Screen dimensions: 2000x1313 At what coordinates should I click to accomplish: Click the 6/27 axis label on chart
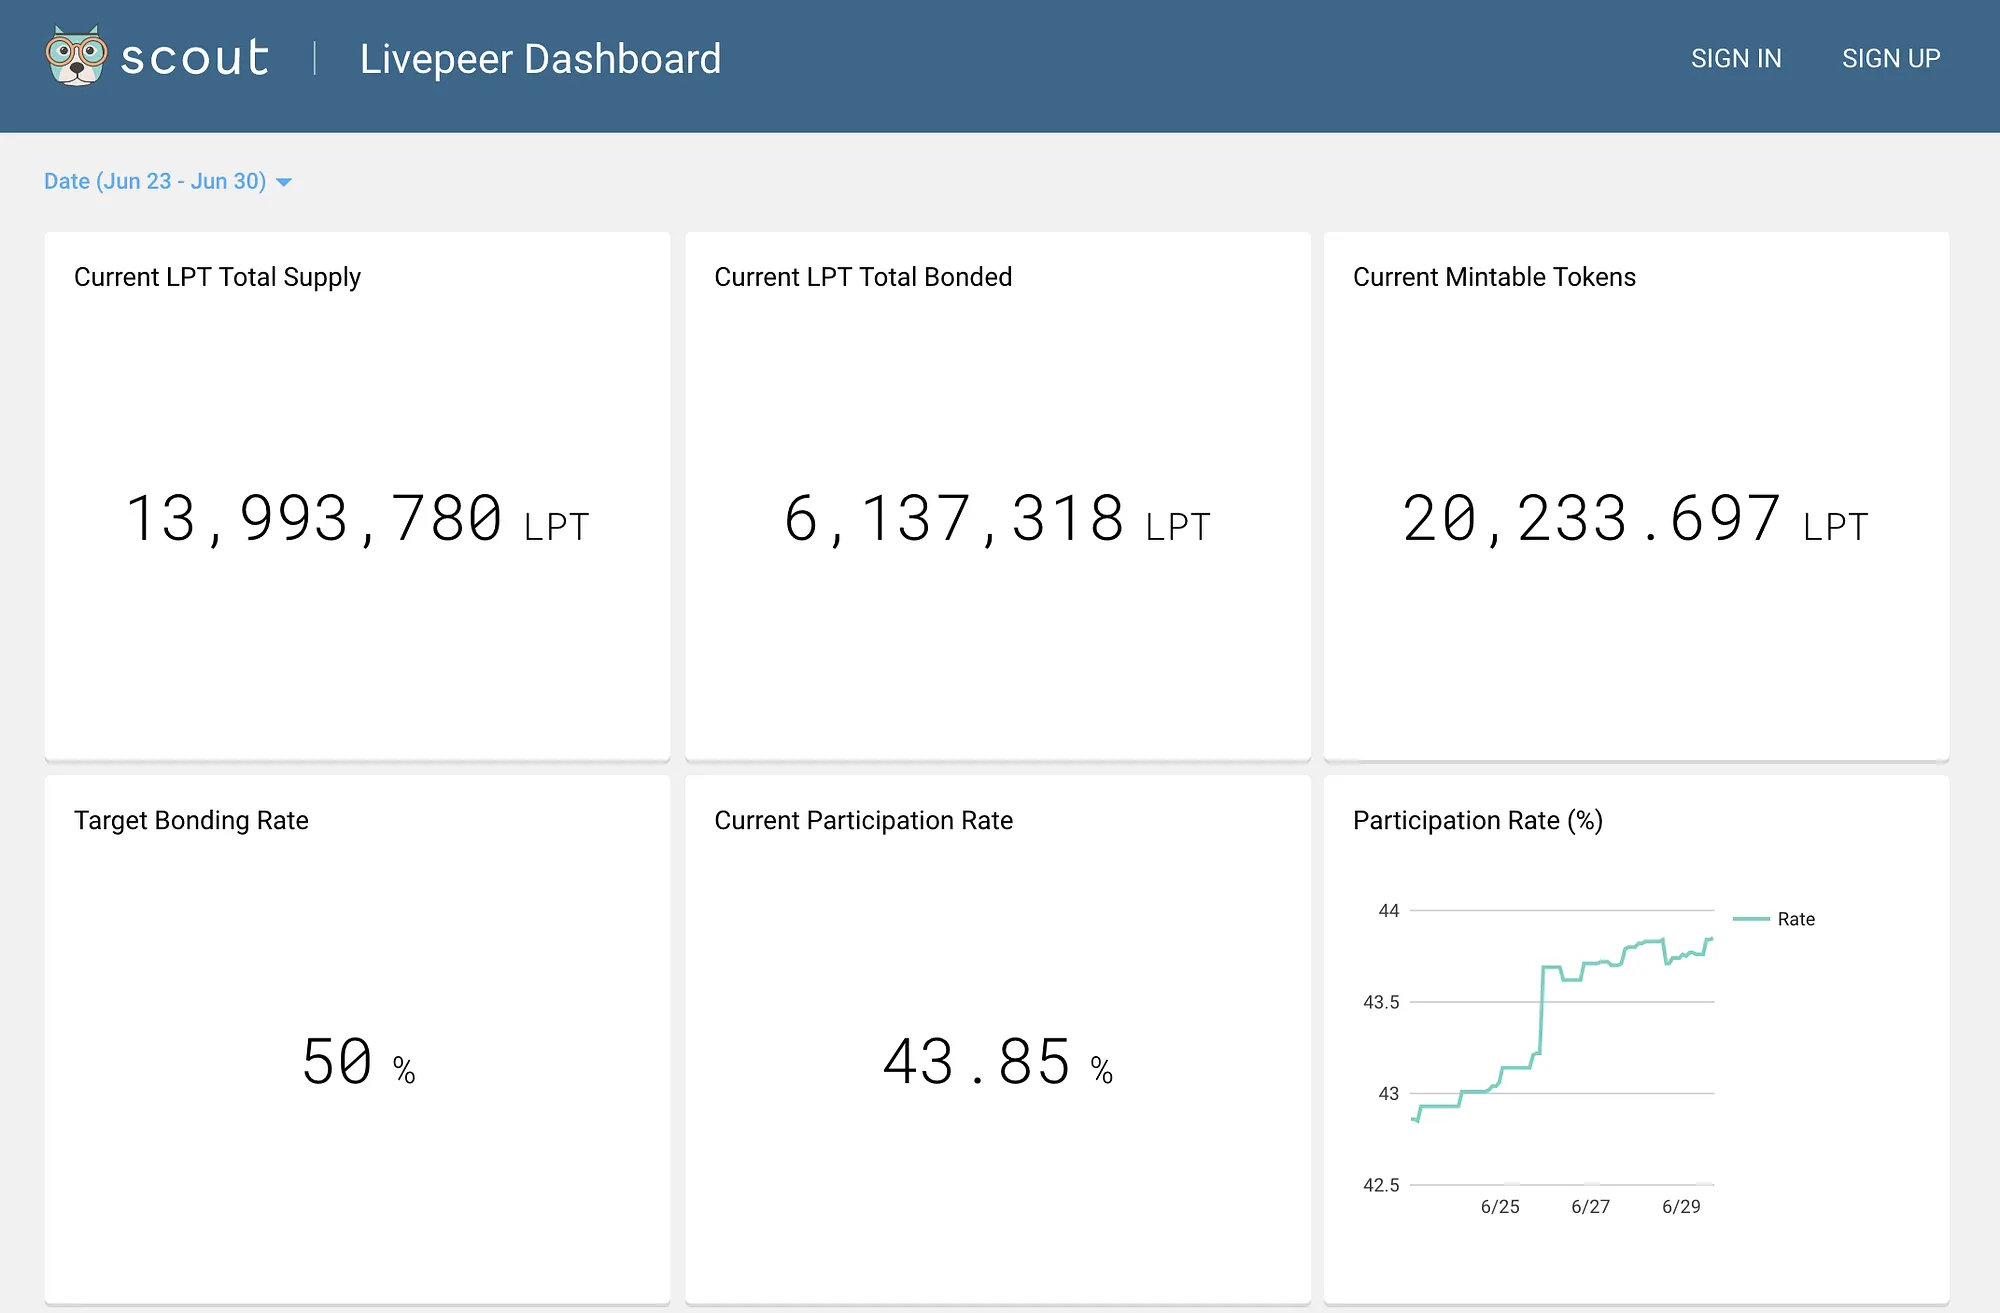[x=1590, y=1207]
